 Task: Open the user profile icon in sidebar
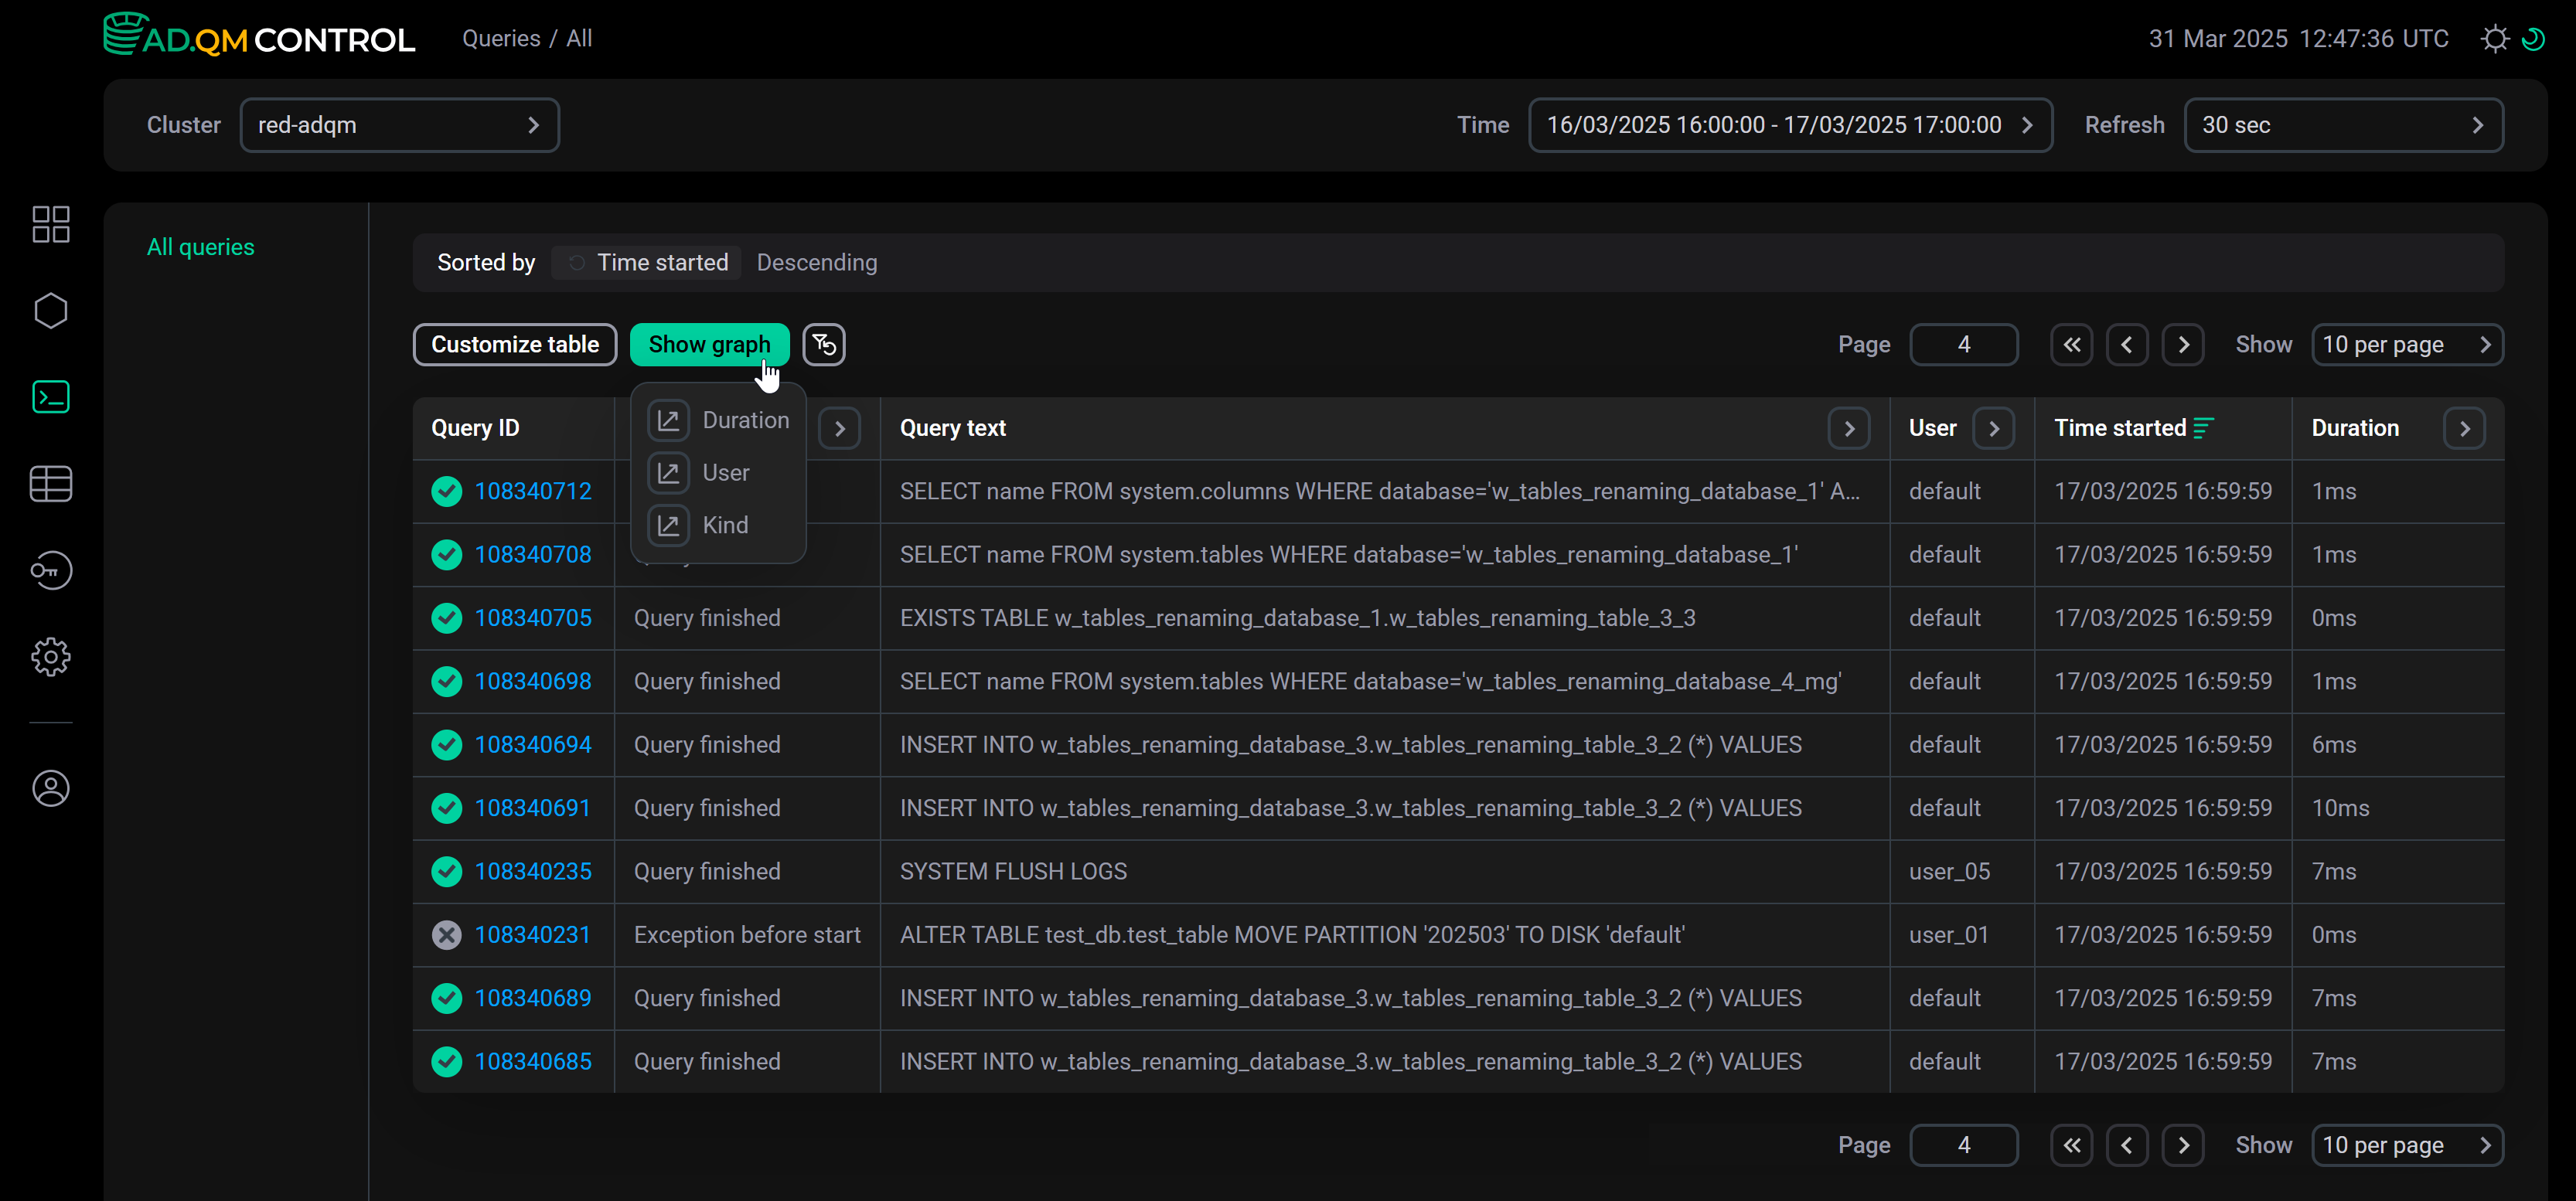click(50, 788)
